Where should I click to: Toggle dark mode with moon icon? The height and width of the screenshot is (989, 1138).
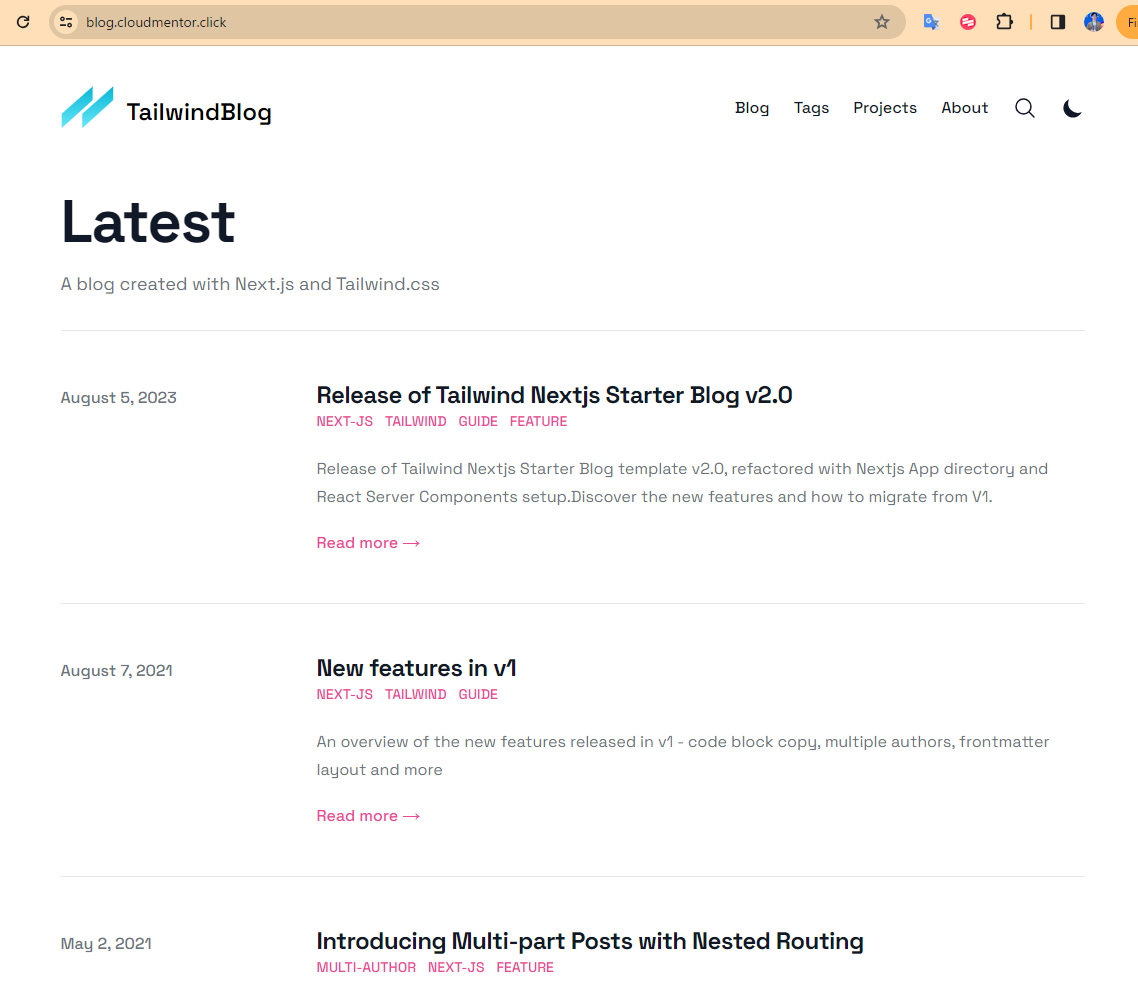(x=1072, y=108)
